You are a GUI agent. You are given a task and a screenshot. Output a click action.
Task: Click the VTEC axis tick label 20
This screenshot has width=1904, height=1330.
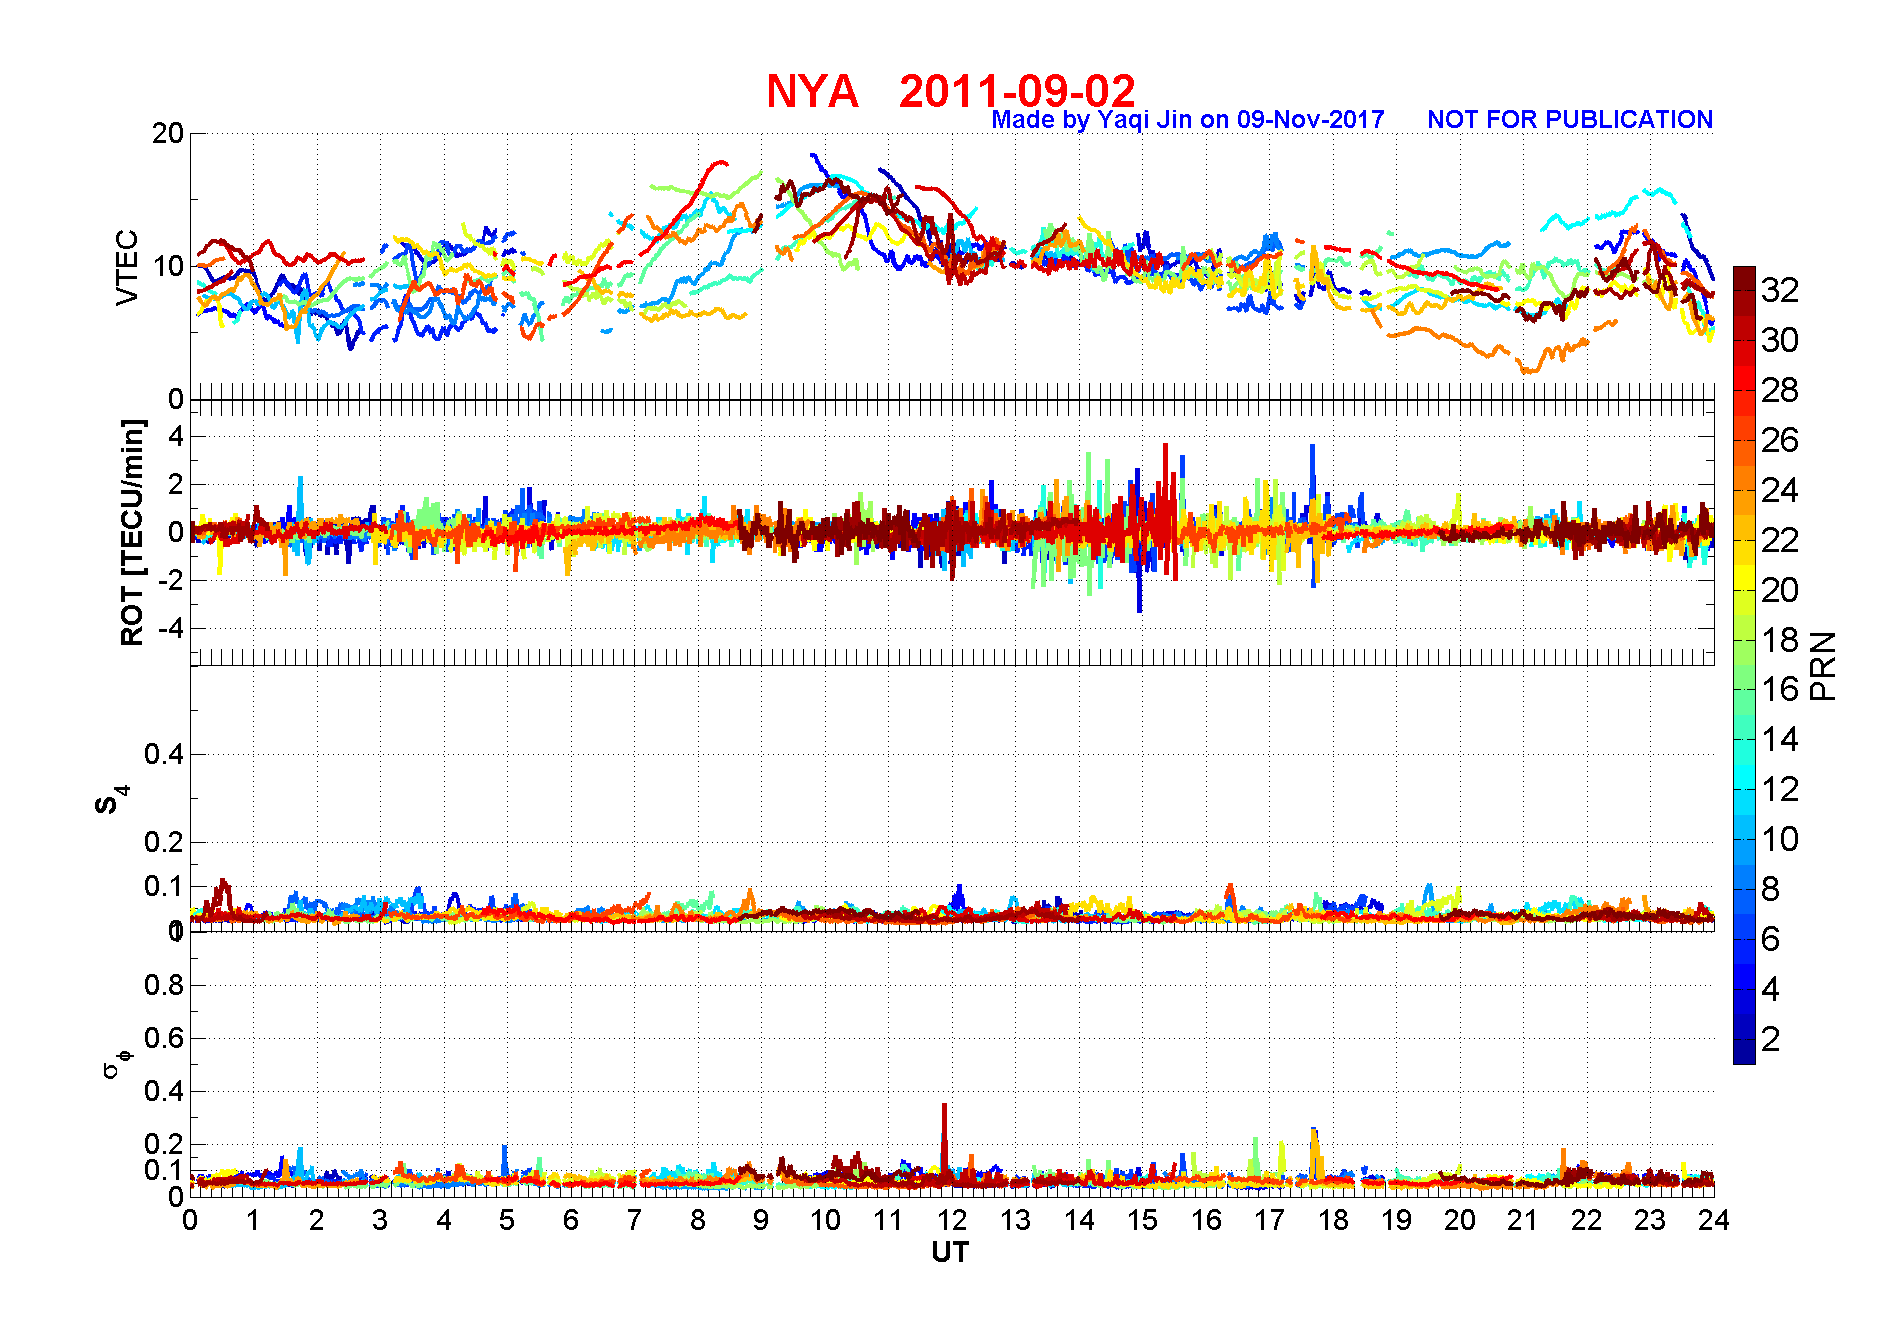coord(168,133)
